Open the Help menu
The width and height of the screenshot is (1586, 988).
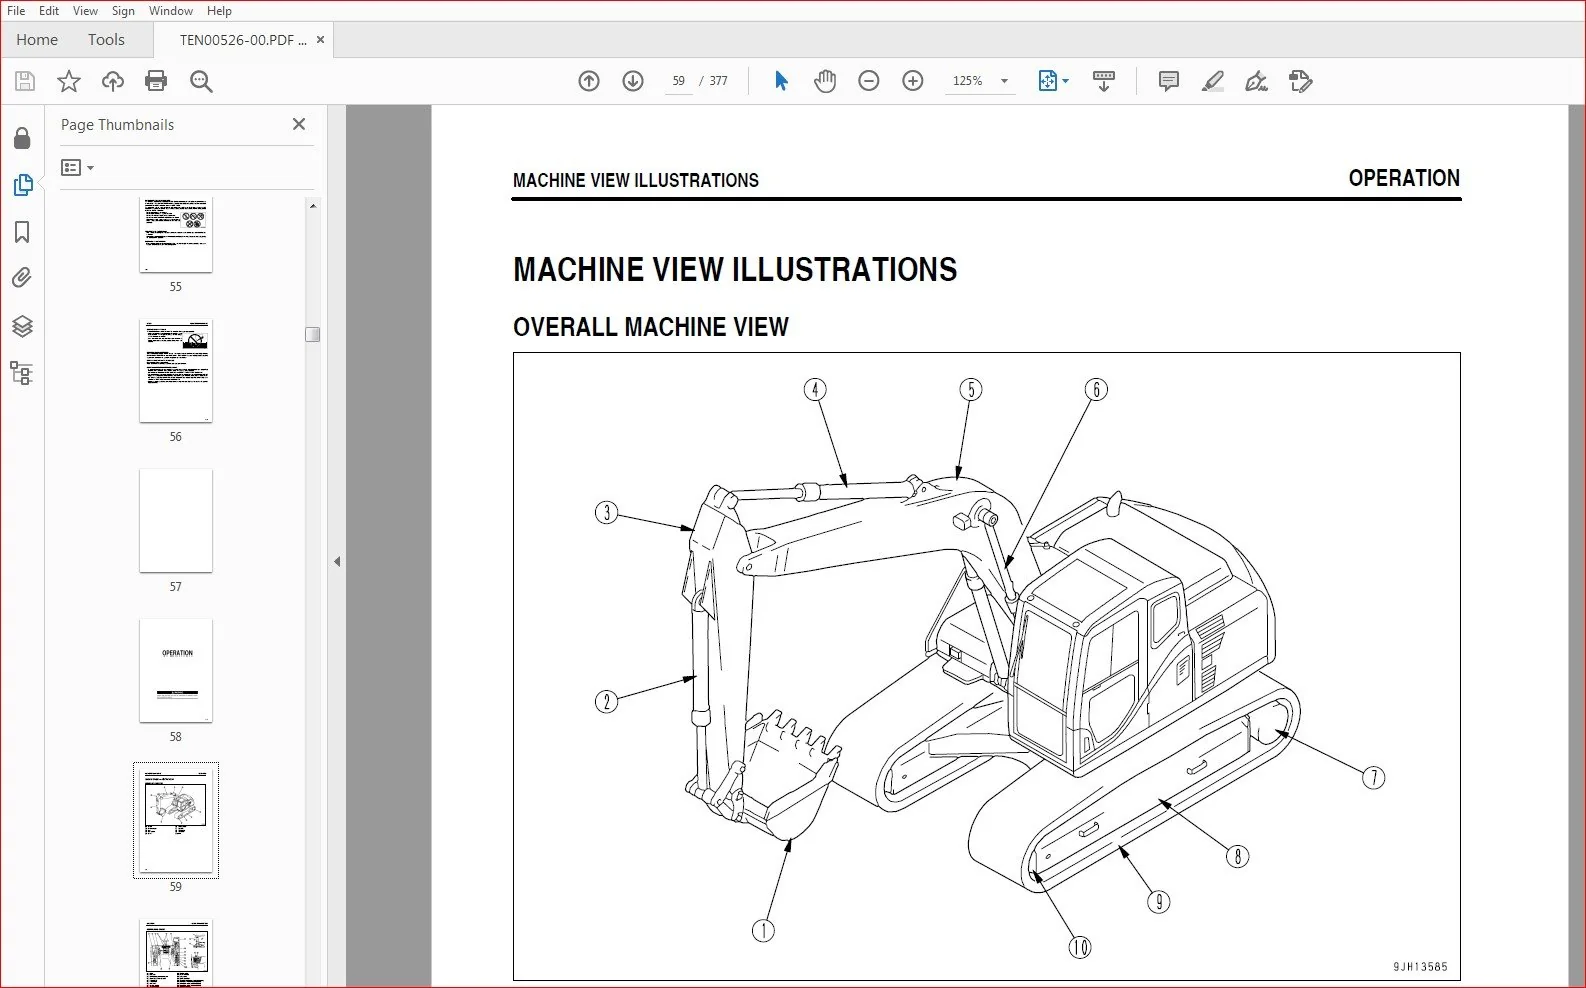pos(219,11)
